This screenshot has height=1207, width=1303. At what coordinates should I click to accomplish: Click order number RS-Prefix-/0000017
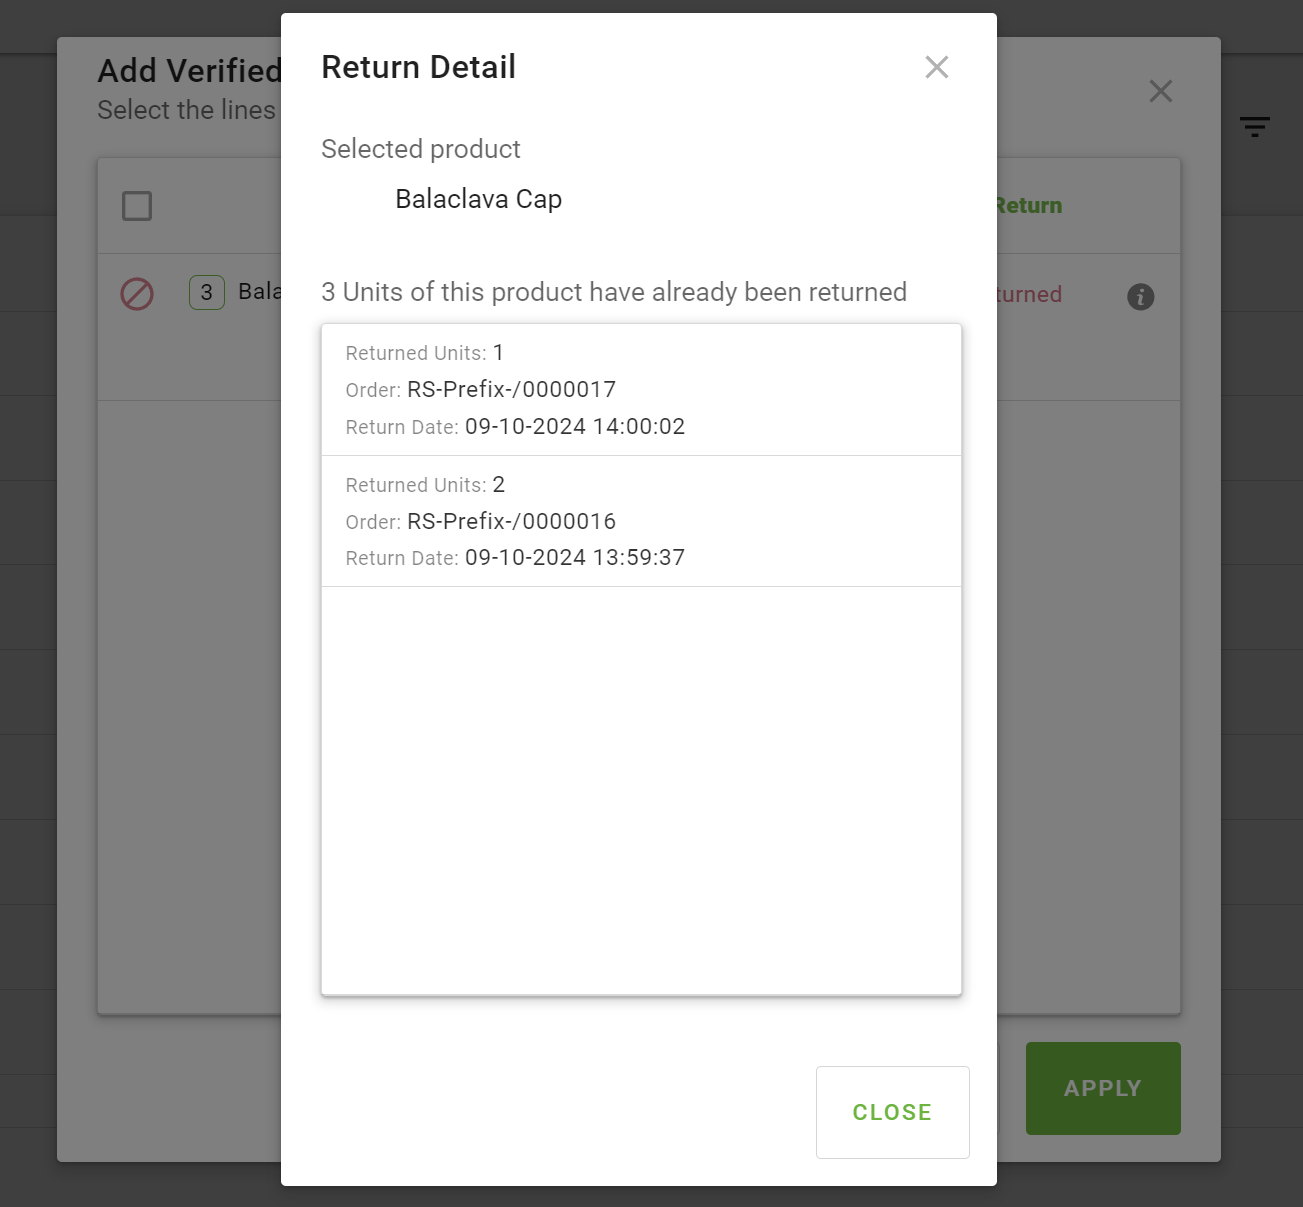(511, 390)
